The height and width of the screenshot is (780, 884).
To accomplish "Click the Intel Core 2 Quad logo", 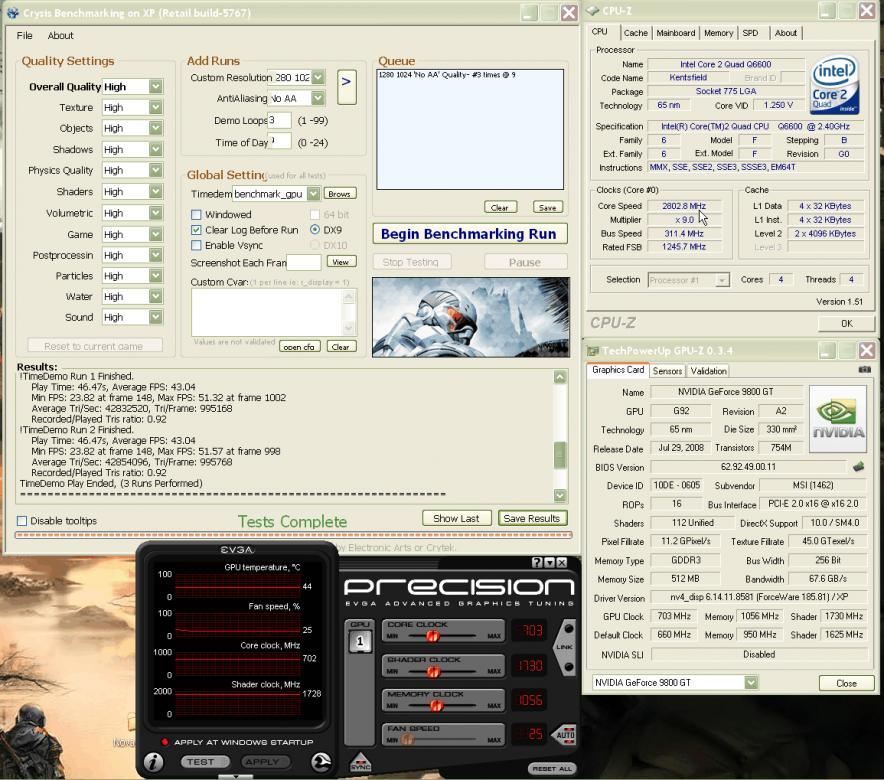I will click(x=834, y=85).
